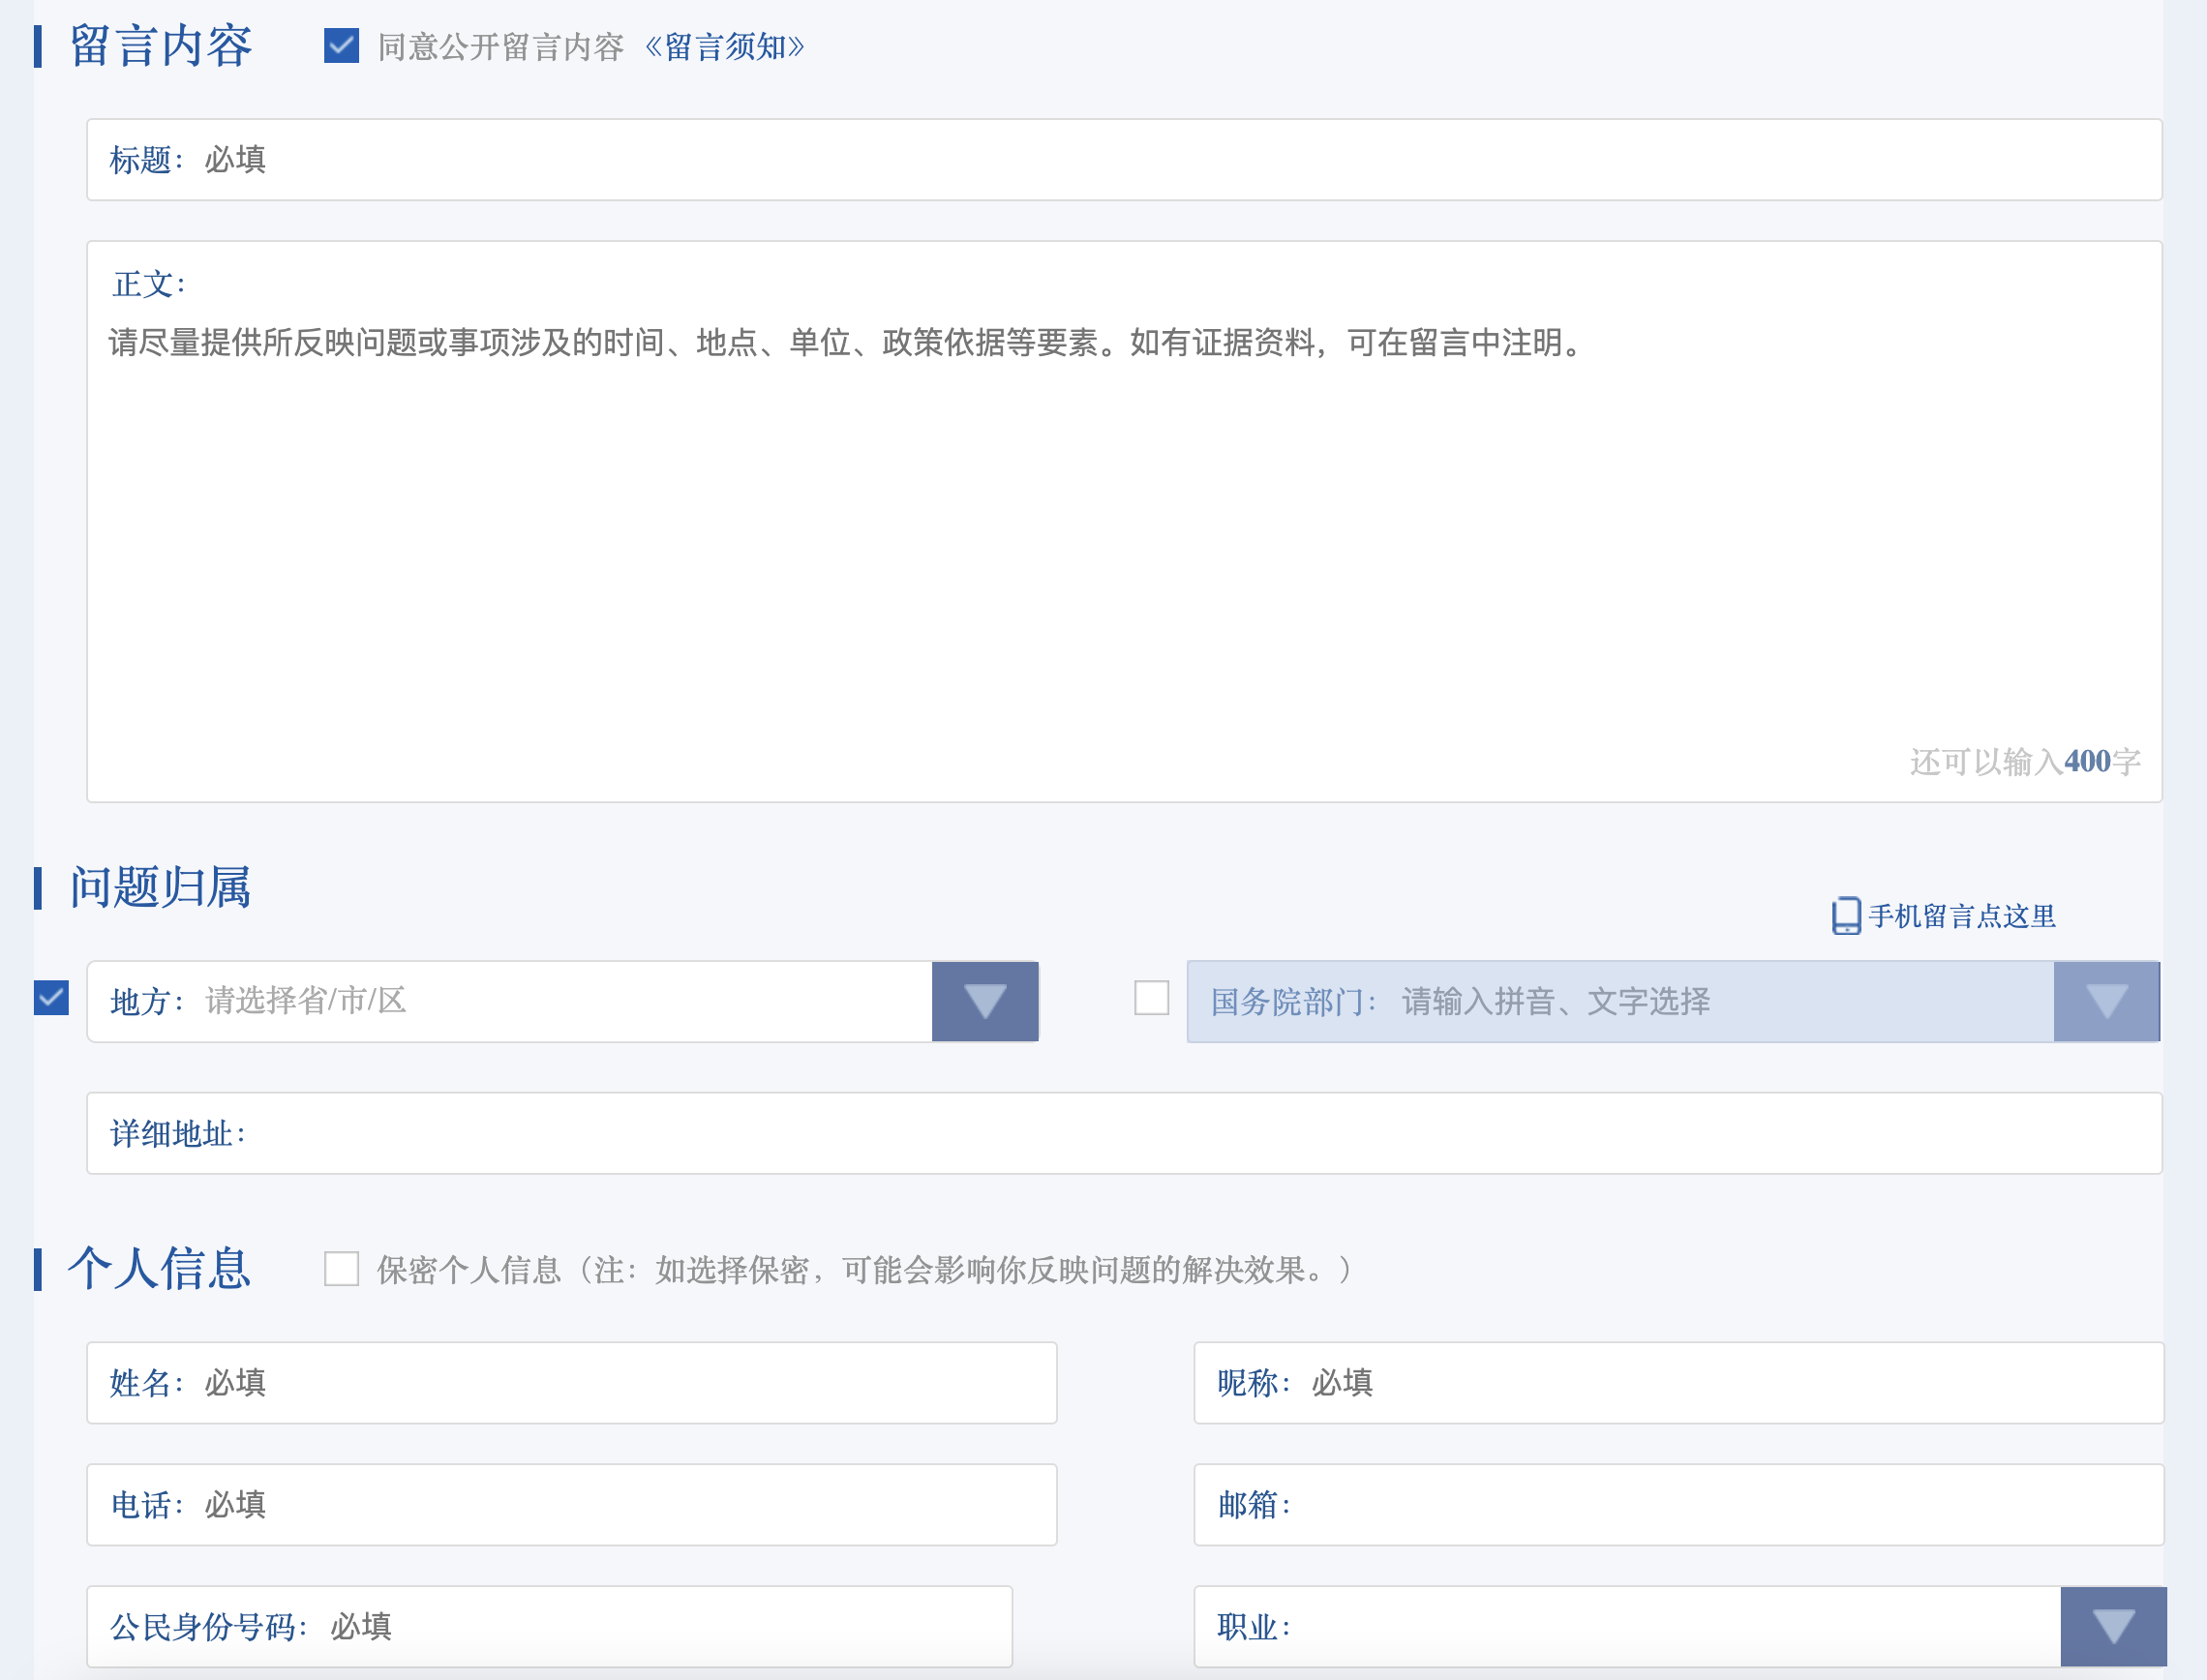Open the 手机留言点这里 link
Viewport: 2207px width, 1680px height.
click(x=1961, y=916)
